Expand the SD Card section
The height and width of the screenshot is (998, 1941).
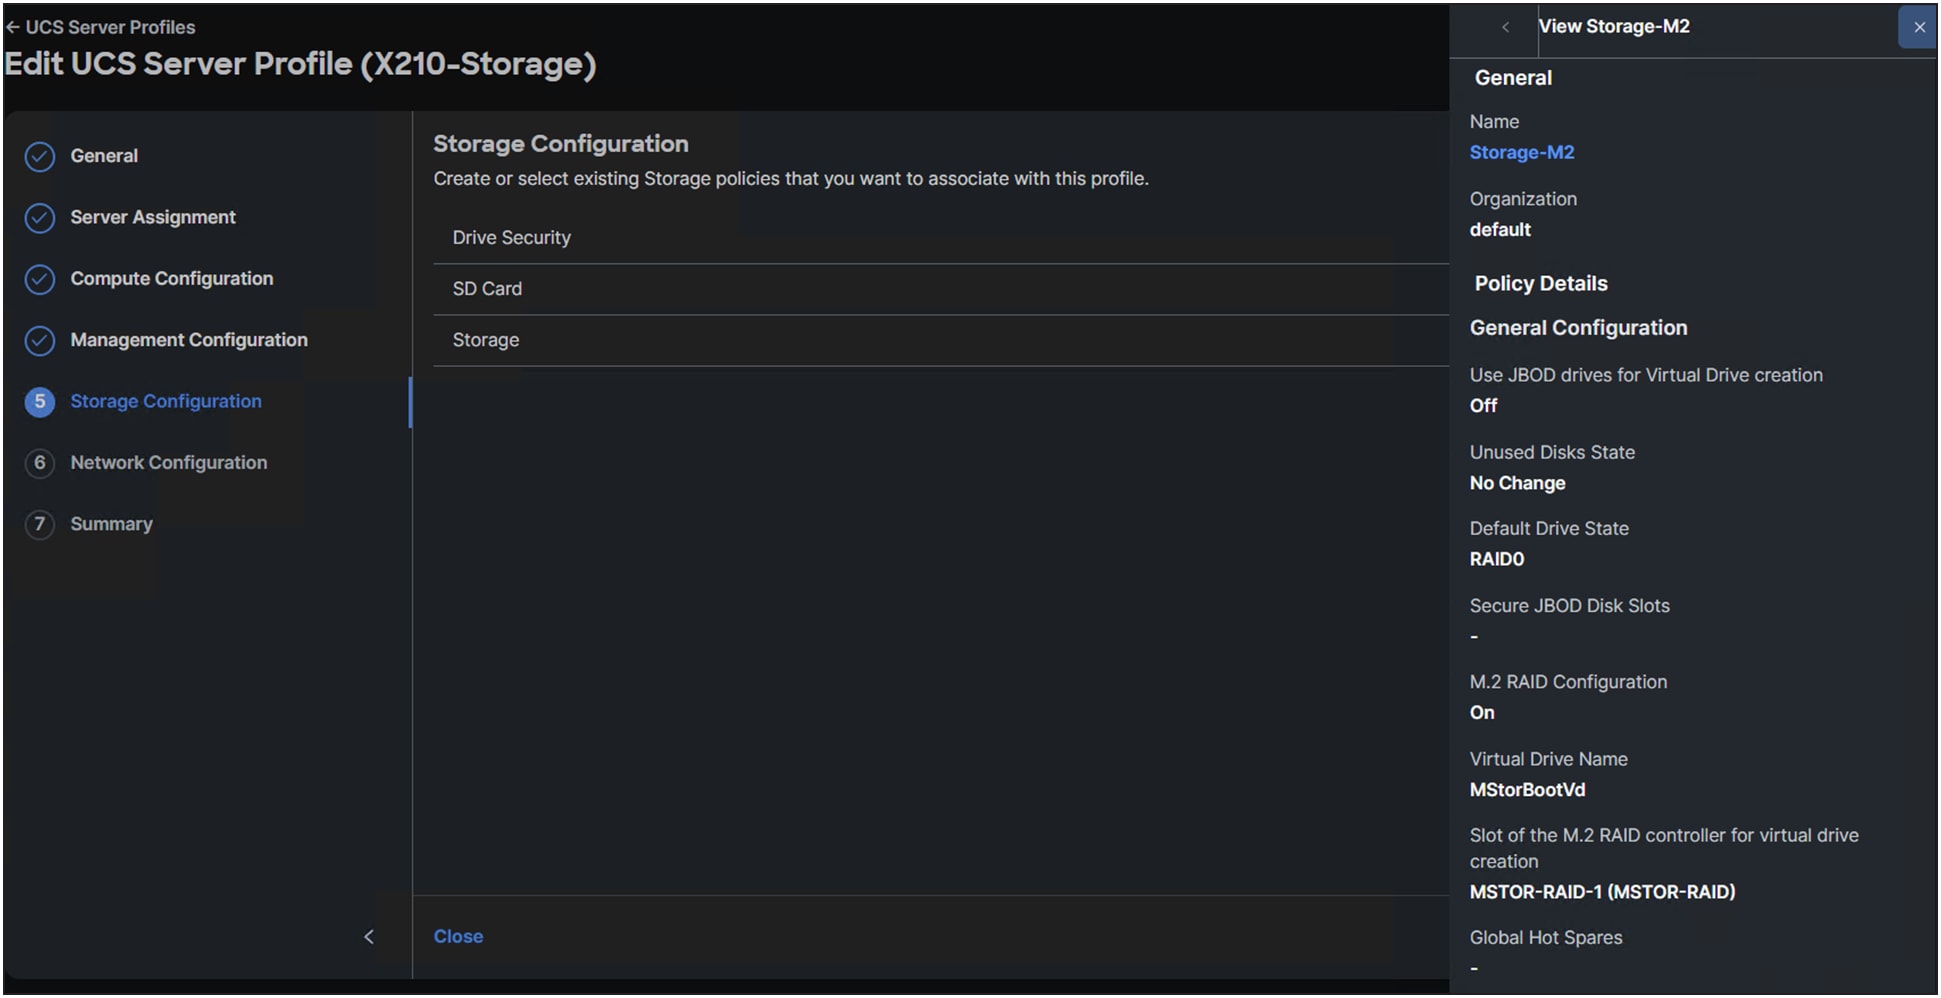487,289
